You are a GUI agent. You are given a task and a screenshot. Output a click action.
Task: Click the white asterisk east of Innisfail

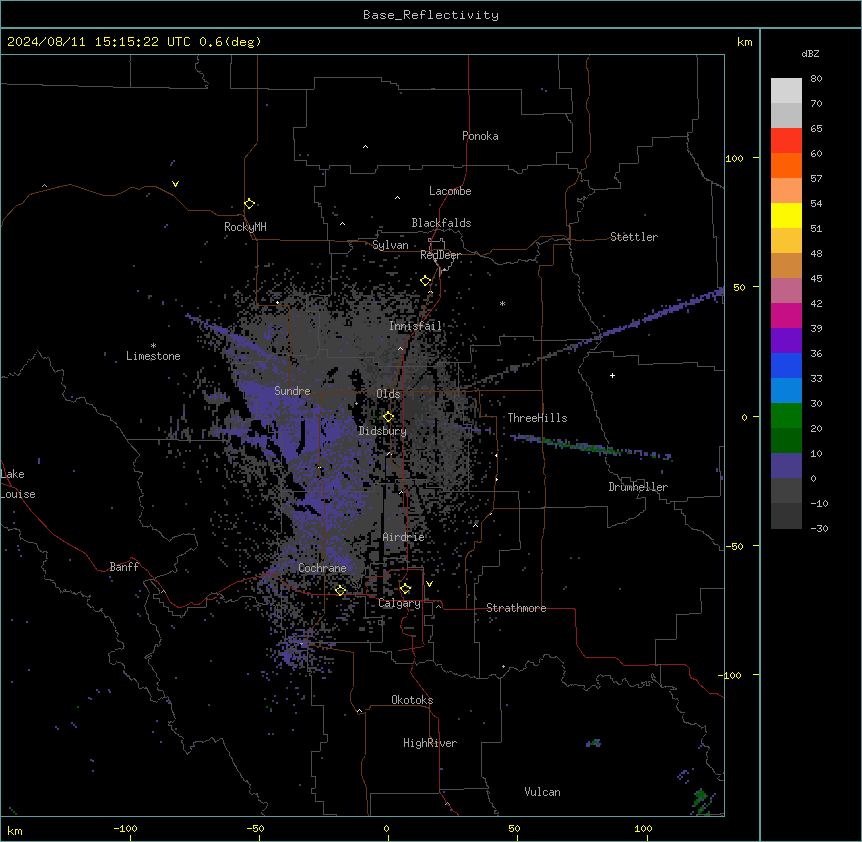(502, 303)
